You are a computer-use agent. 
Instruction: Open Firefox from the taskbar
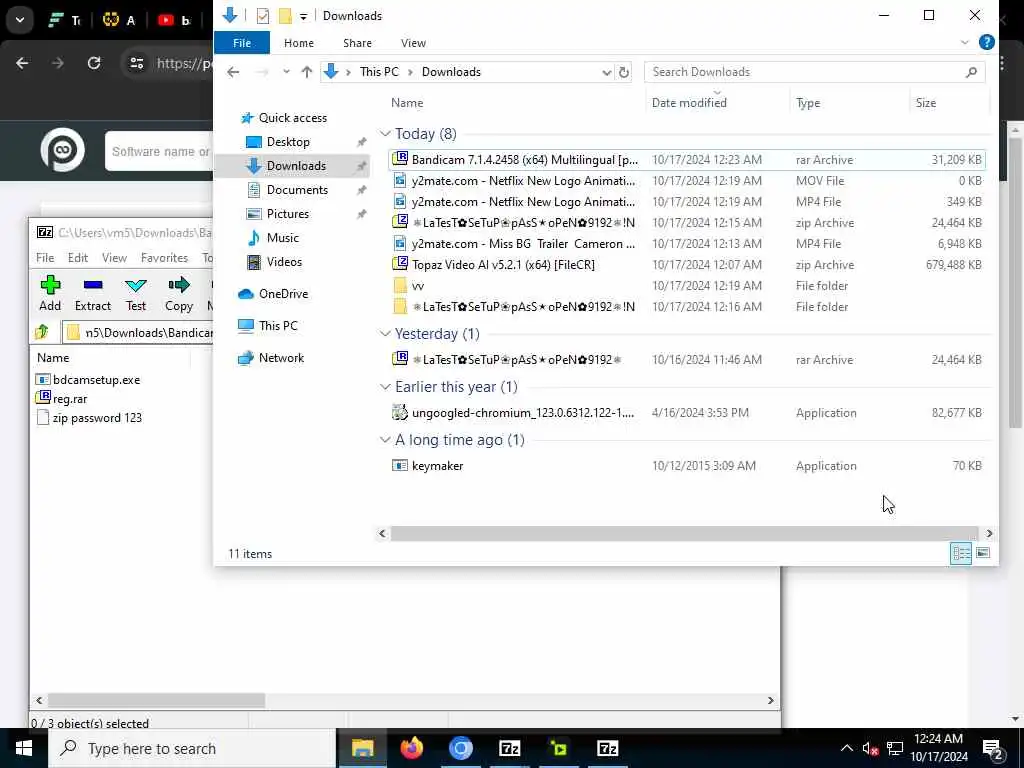(411, 748)
